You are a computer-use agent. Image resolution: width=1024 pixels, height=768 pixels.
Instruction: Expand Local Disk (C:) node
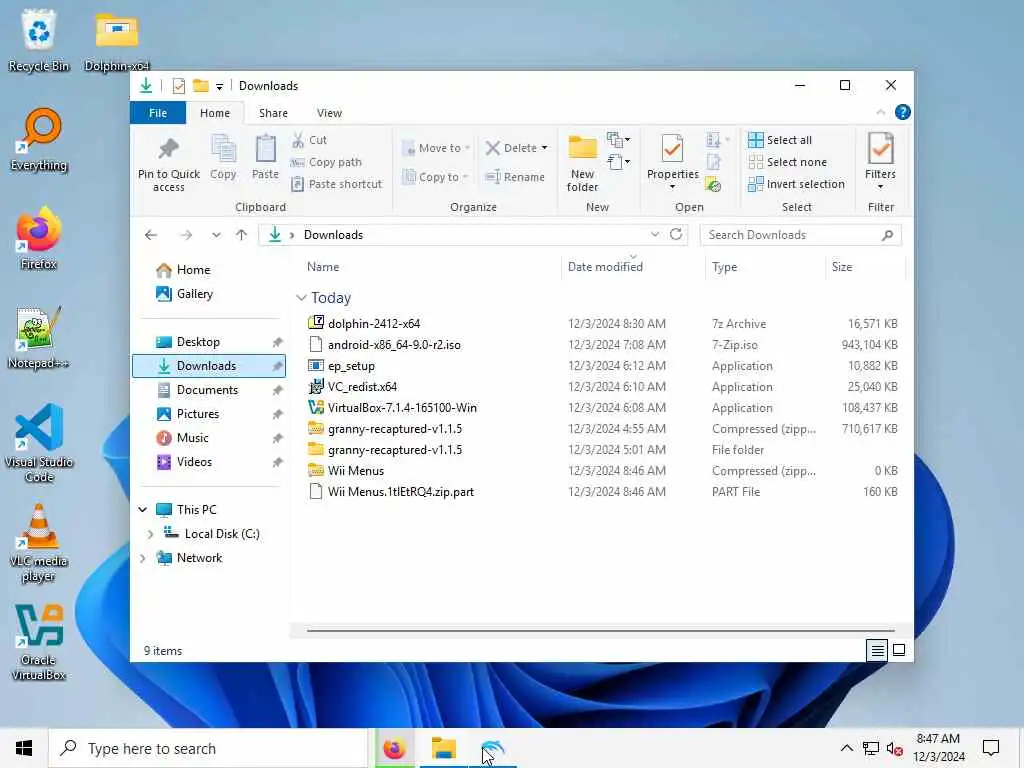pyautogui.click(x=150, y=534)
